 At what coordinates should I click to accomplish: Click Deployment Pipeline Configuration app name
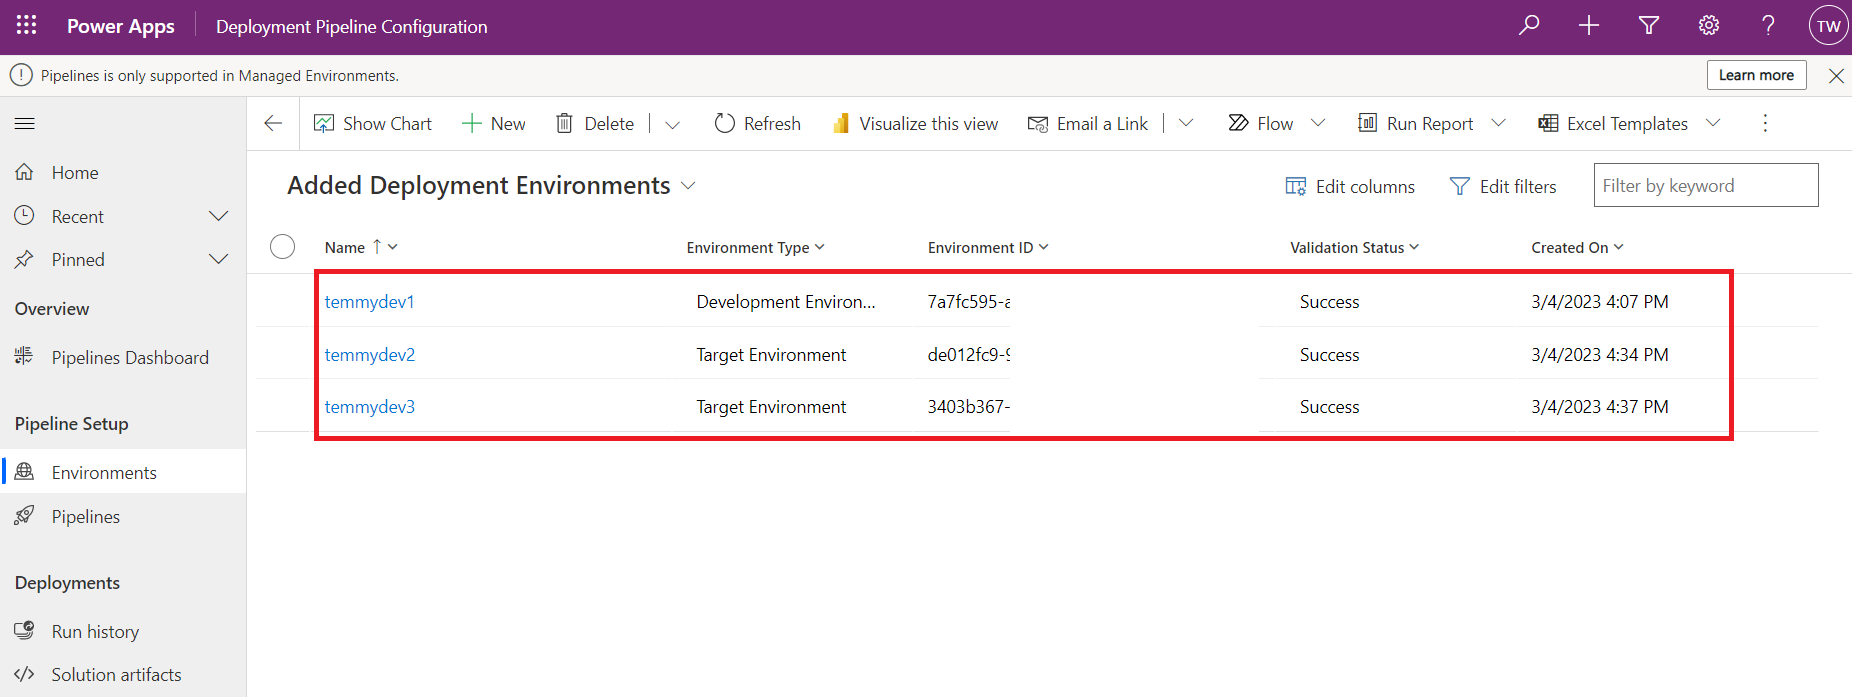pos(352,27)
